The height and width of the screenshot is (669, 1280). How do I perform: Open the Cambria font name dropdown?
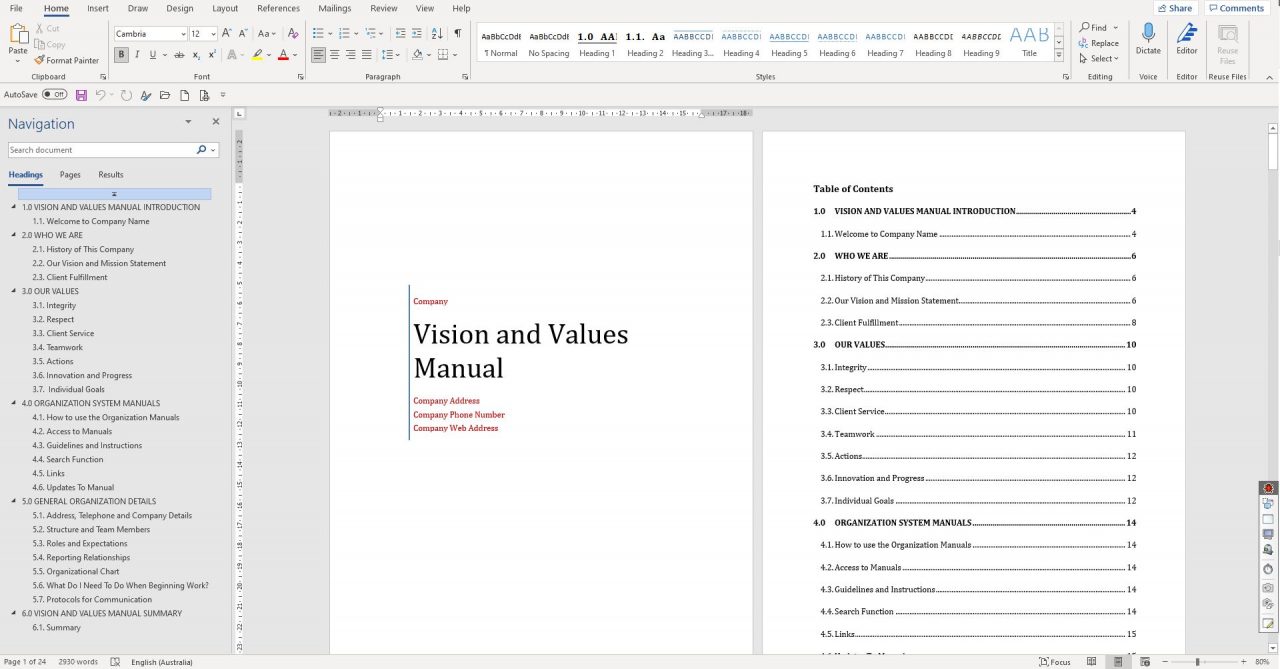tap(184, 33)
